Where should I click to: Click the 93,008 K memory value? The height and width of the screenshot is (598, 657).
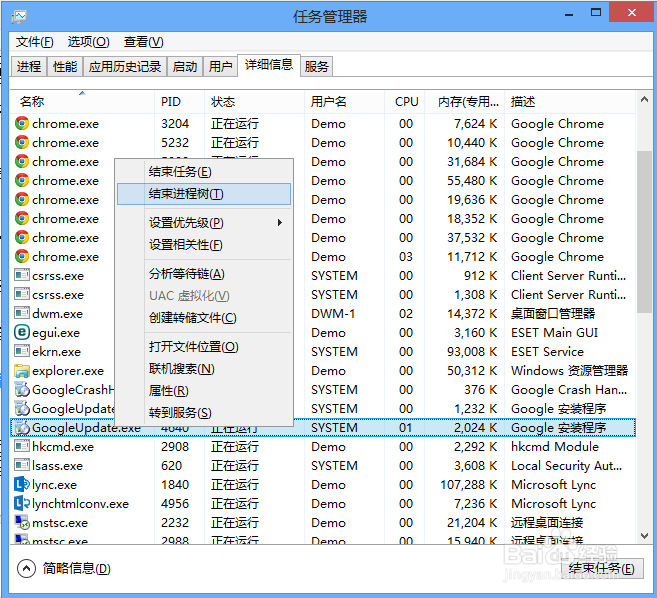pyautogui.click(x=472, y=351)
